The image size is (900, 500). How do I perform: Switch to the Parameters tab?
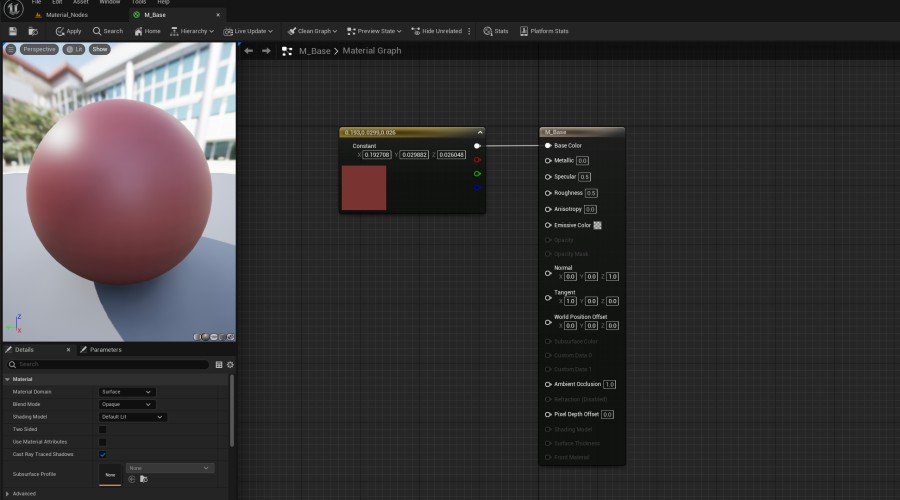point(101,350)
